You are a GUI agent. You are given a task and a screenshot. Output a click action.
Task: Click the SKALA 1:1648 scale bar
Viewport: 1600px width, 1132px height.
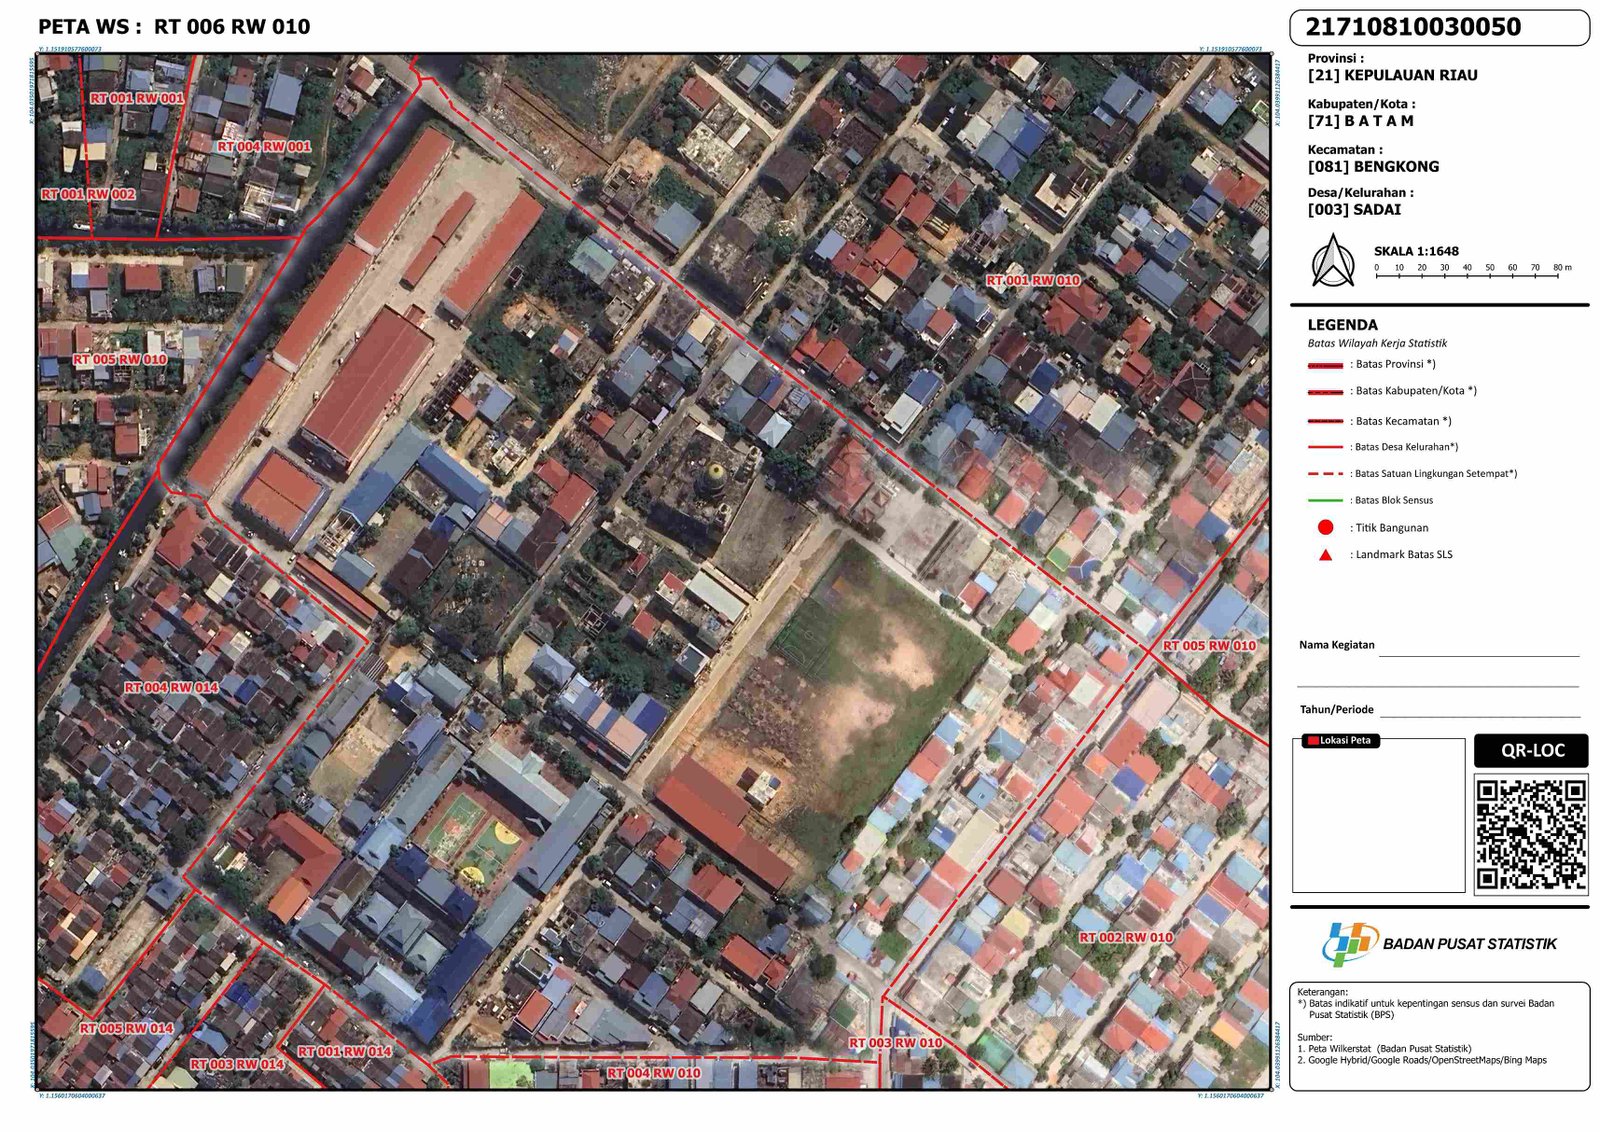(1466, 272)
